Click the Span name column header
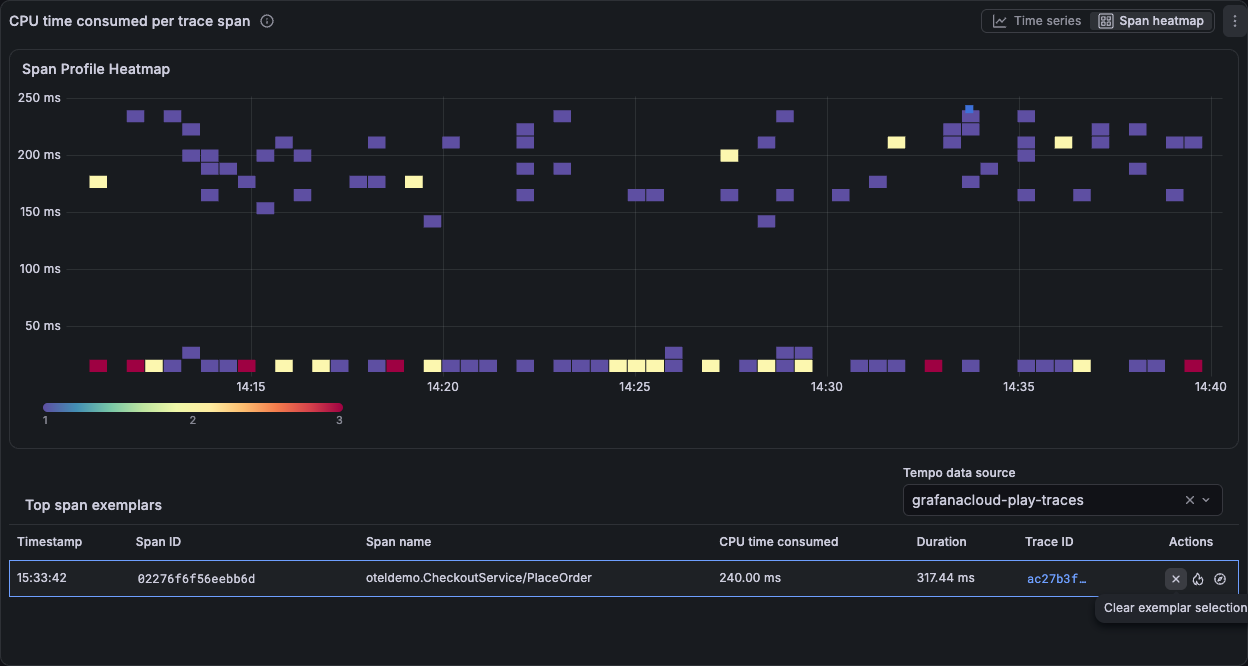The height and width of the screenshot is (666, 1248). pyautogui.click(x=399, y=542)
